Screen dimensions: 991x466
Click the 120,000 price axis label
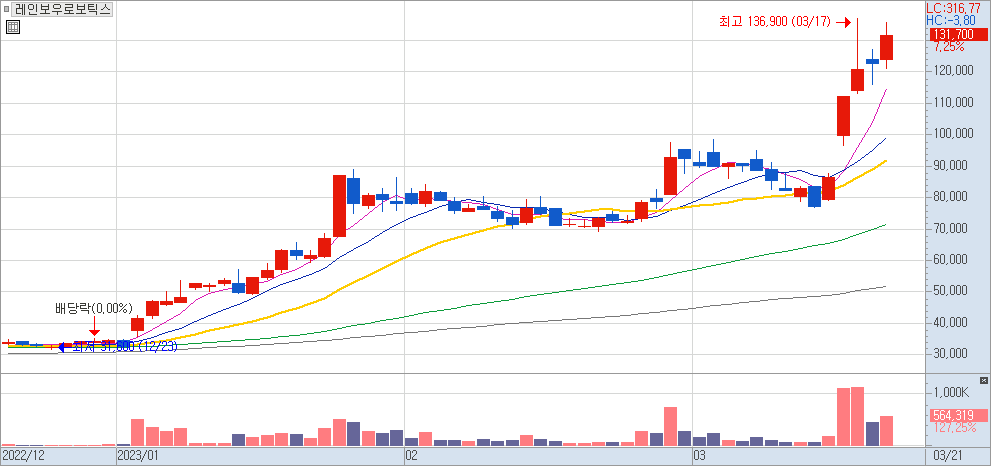pyautogui.click(x=955, y=71)
